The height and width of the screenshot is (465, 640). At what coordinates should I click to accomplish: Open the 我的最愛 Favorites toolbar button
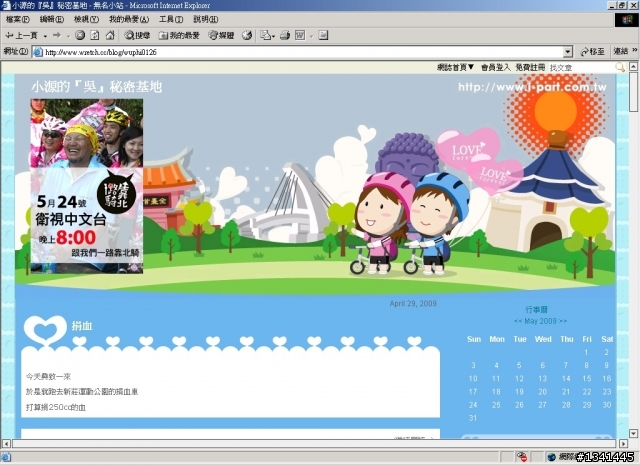(x=179, y=36)
